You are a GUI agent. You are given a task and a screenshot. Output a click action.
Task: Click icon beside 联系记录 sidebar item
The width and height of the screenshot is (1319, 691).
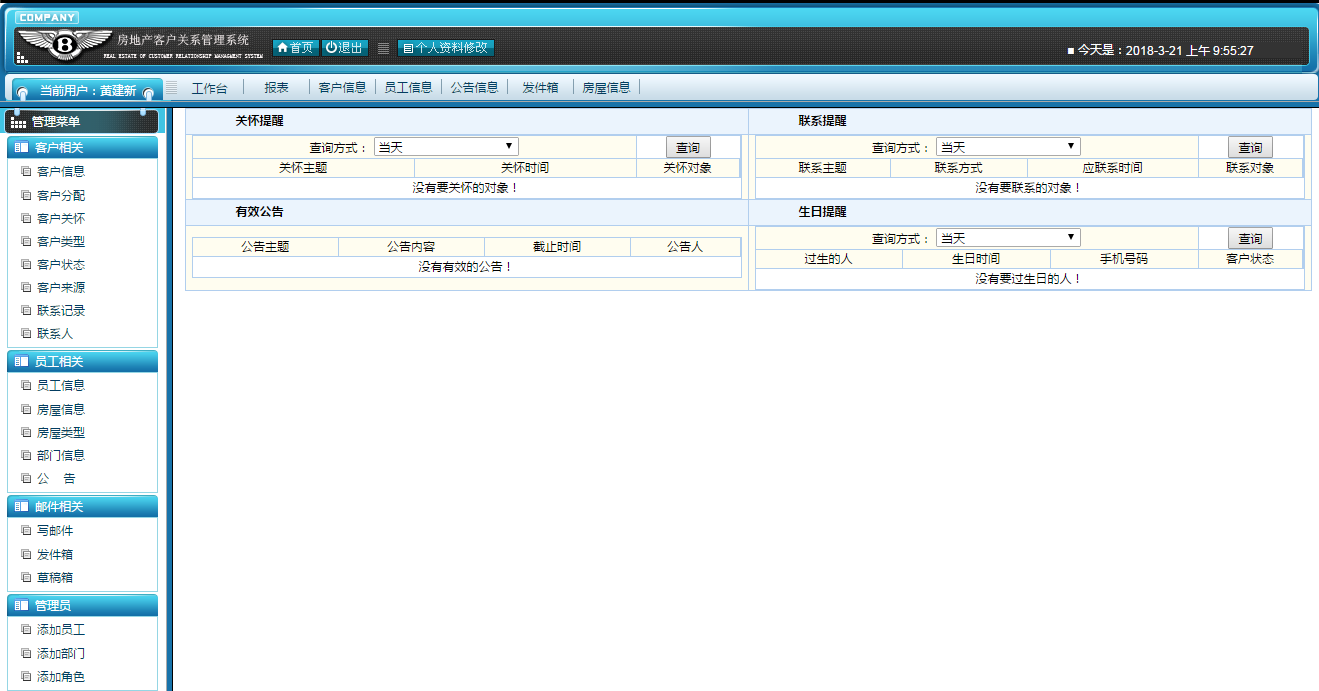tap(26, 311)
